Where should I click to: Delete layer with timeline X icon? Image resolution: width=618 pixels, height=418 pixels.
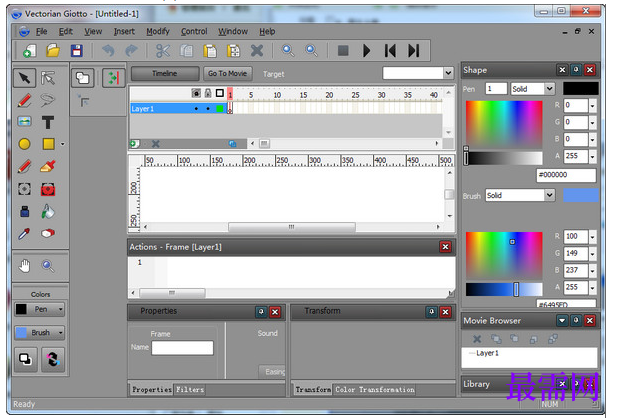[x=156, y=144]
